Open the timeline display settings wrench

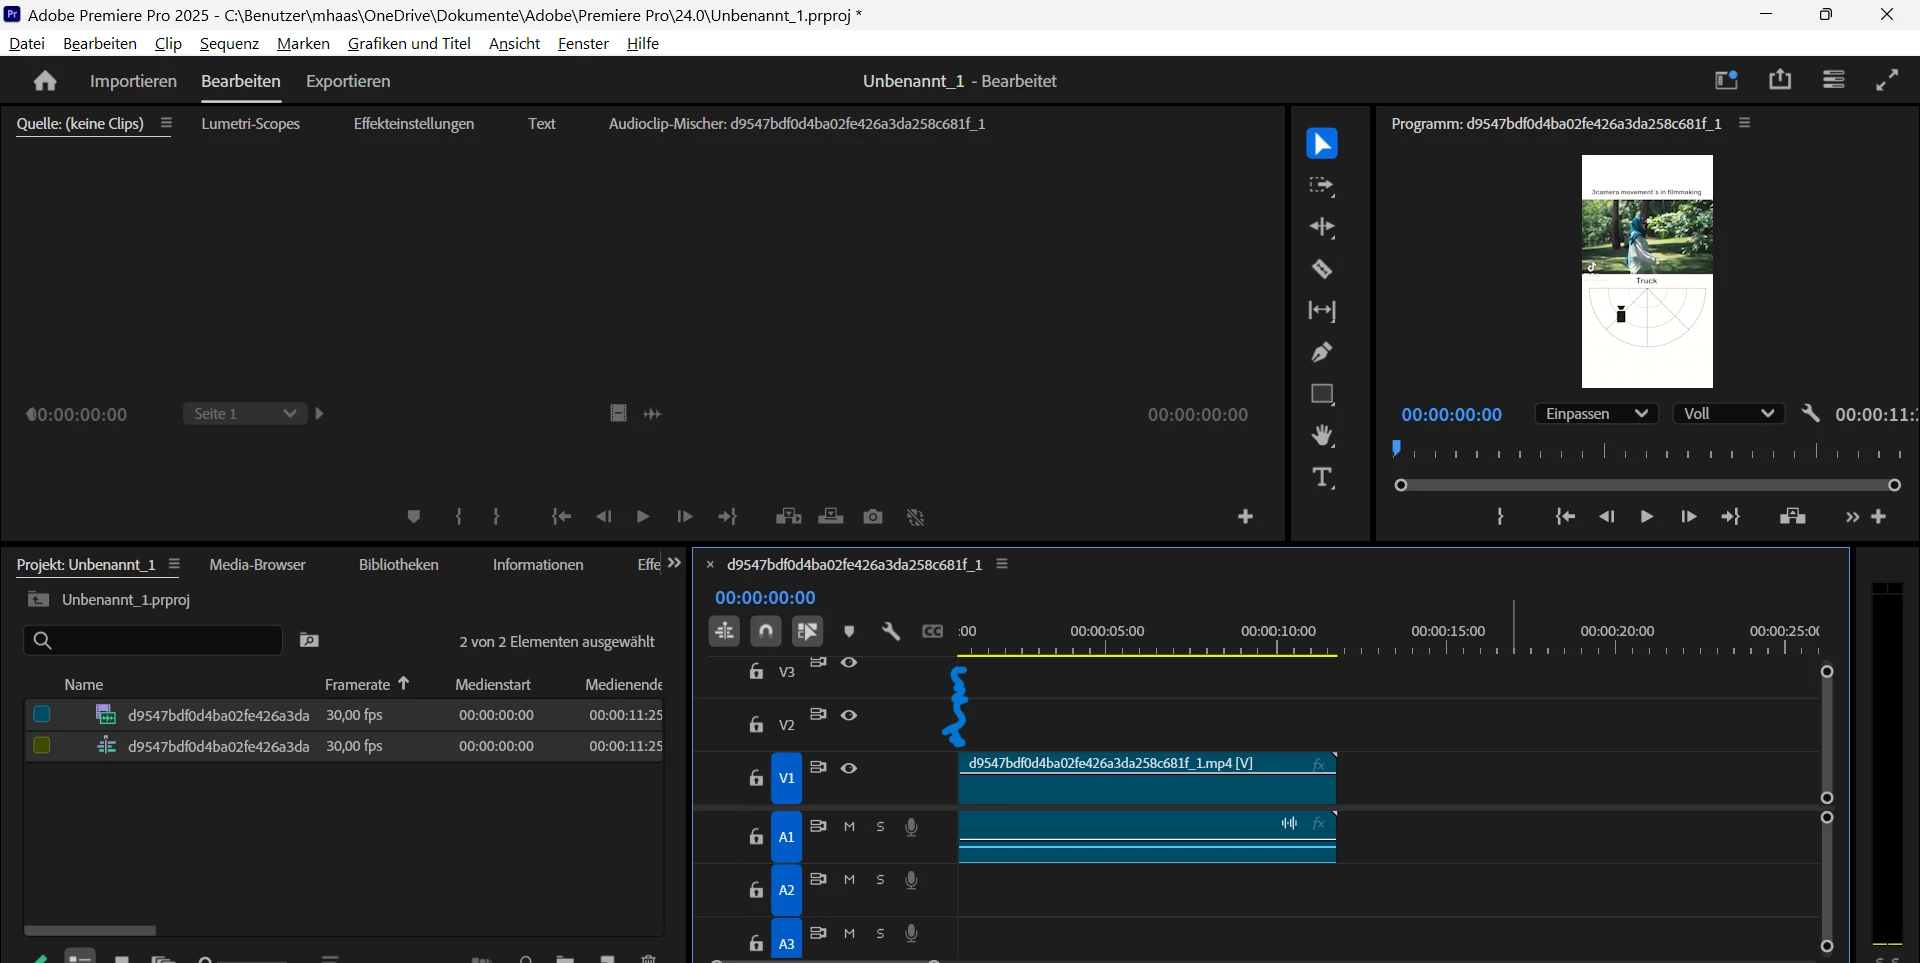(x=891, y=631)
